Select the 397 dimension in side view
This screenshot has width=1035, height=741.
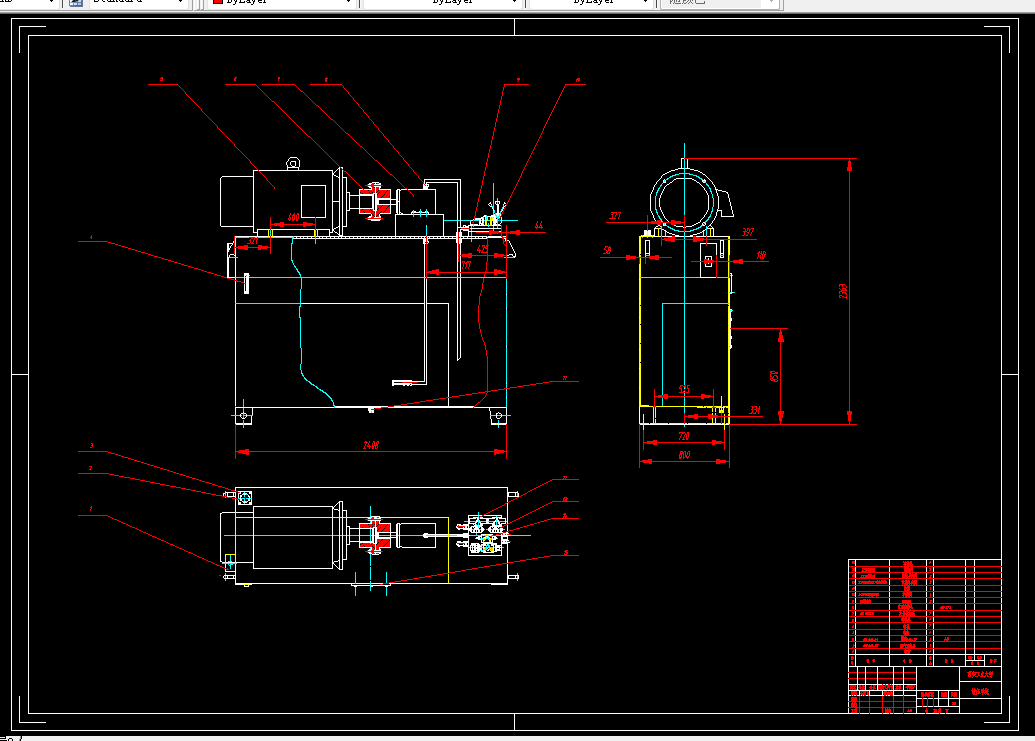coord(747,232)
